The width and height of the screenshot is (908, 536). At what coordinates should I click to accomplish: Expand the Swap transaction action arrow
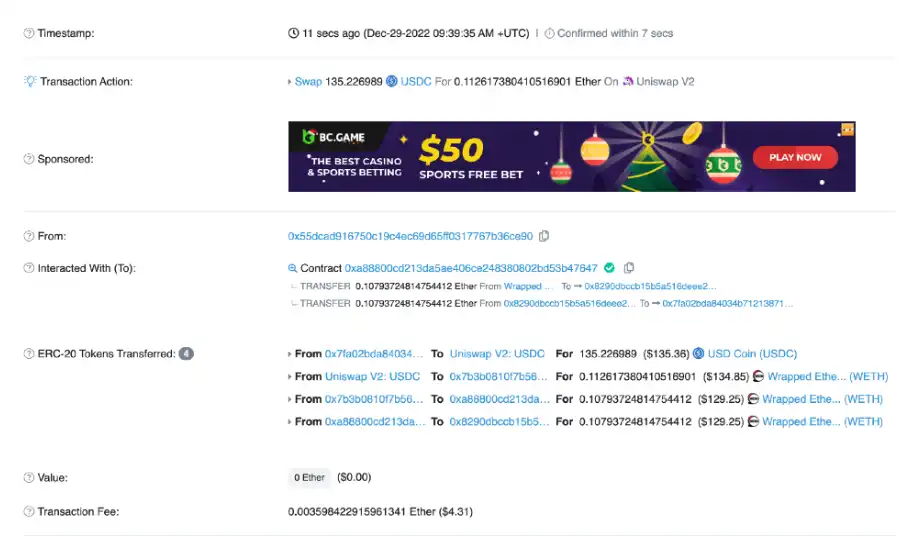(x=290, y=82)
